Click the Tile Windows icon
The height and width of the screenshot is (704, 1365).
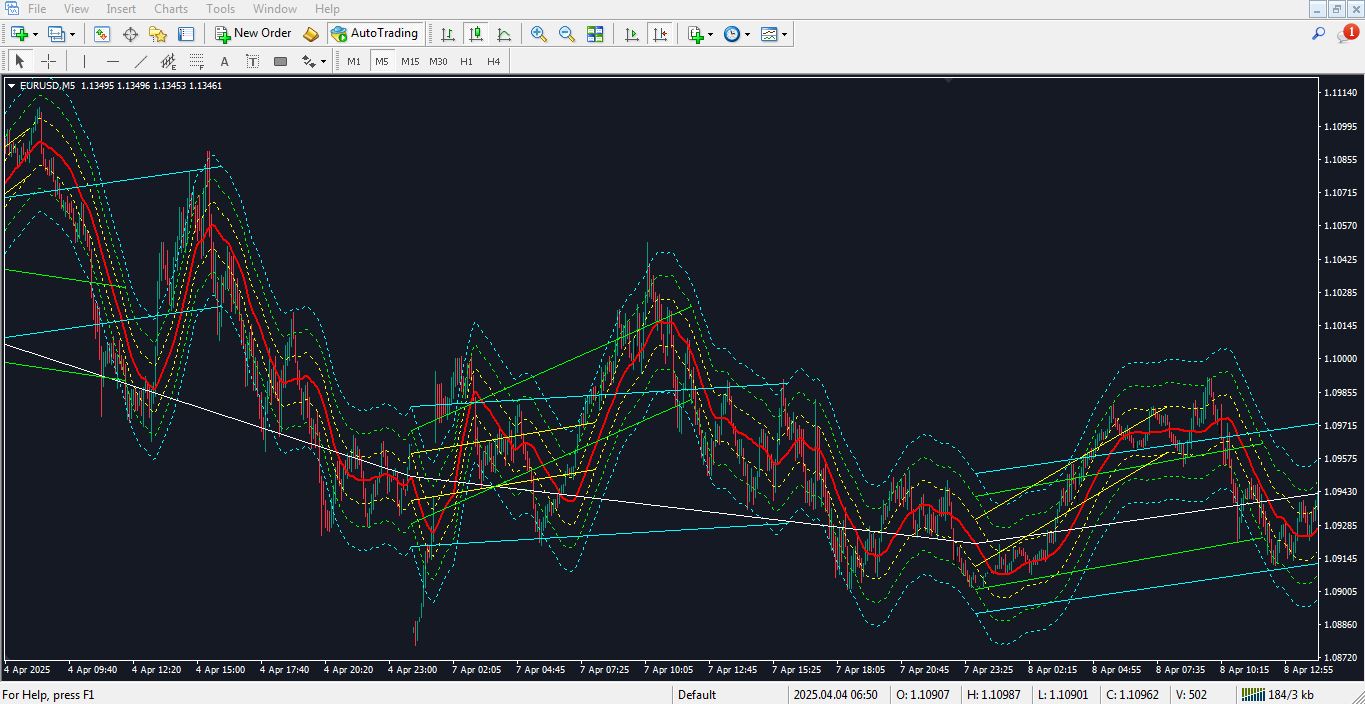pyautogui.click(x=595, y=33)
